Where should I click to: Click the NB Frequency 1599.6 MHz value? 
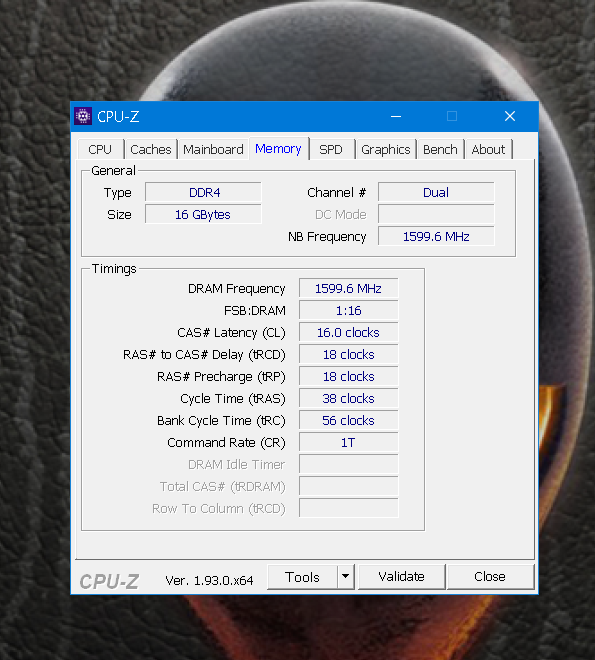(436, 237)
